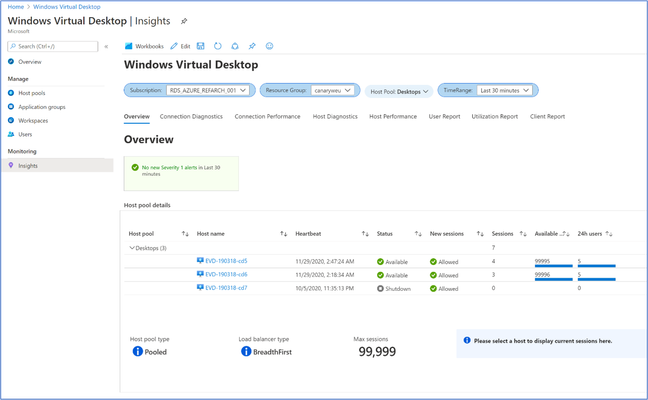
Task: Click the No new Severity 1 alerts tile
Action: (x=181, y=174)
